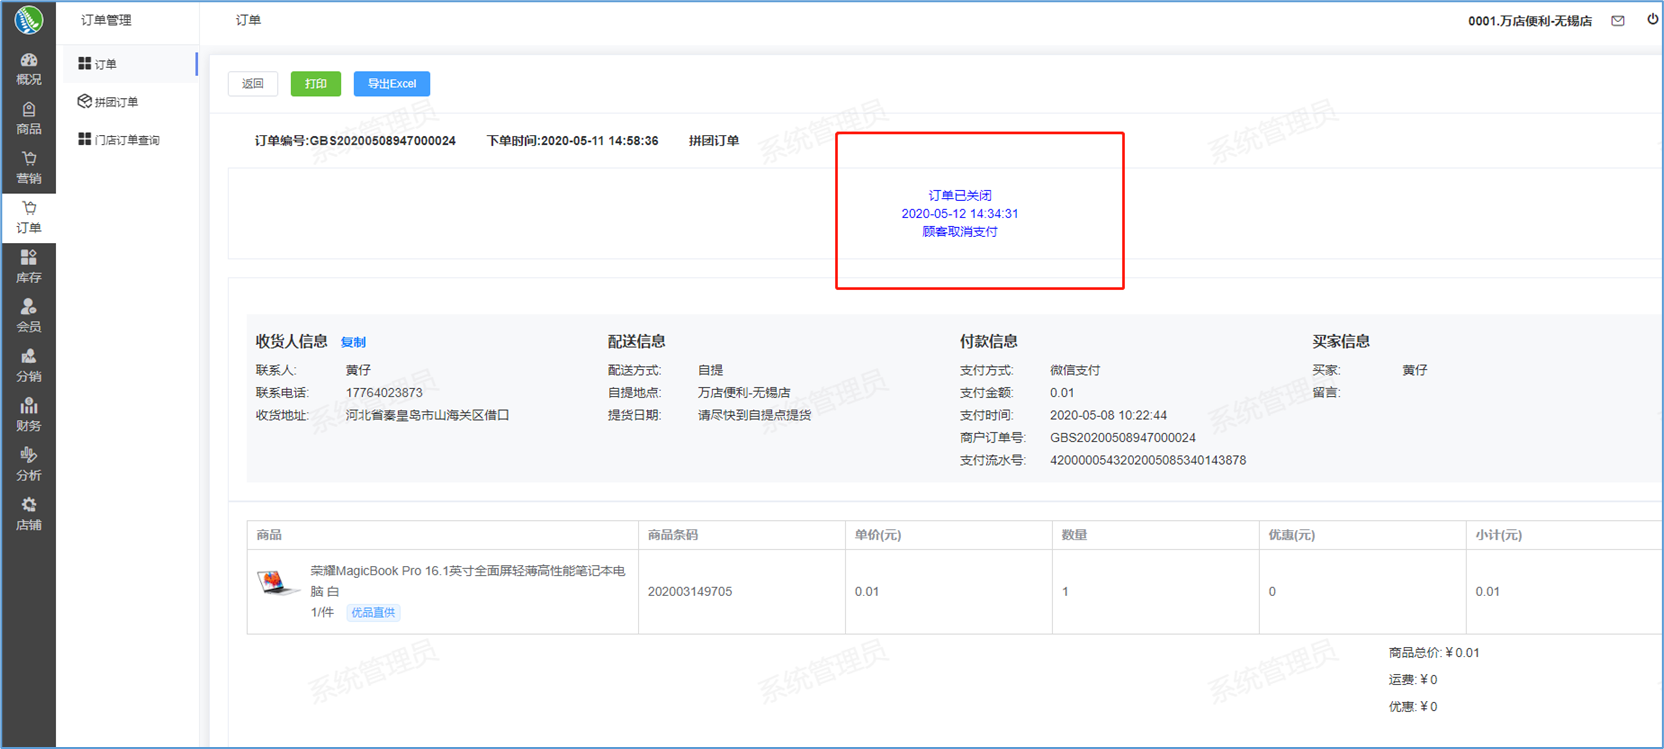Select 订单 in the order management submenu
The image size is (1664, 749).
coord(128,64)
